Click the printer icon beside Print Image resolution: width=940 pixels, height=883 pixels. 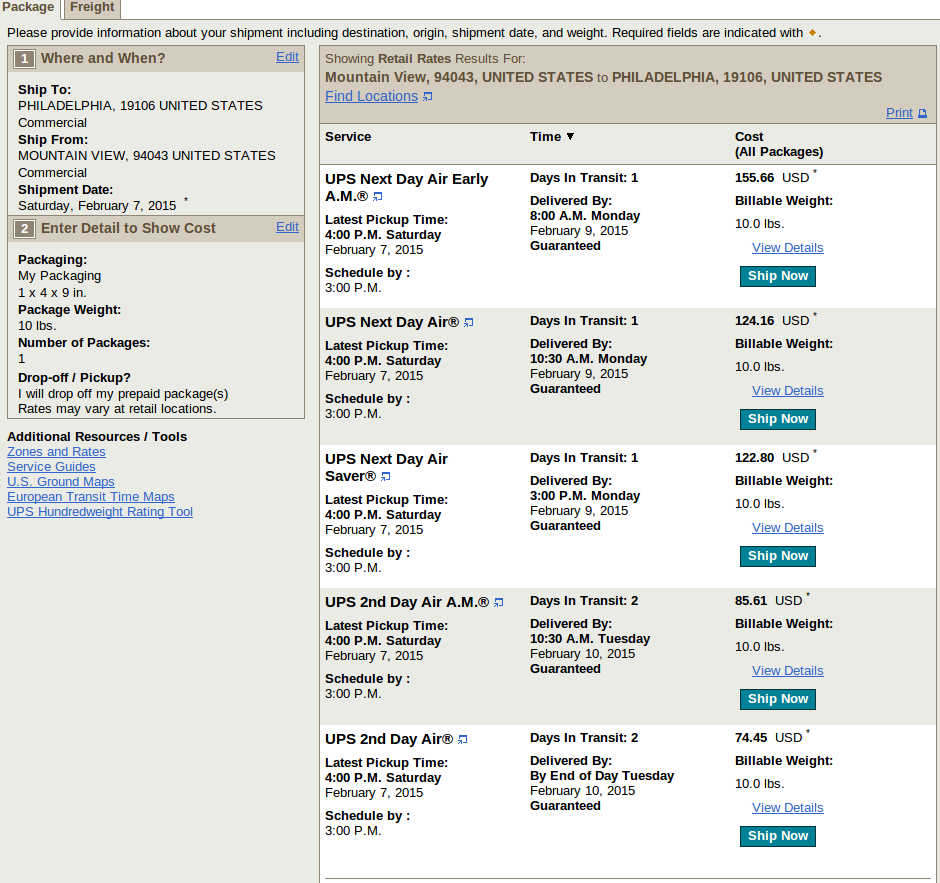[x=923, y=113]
